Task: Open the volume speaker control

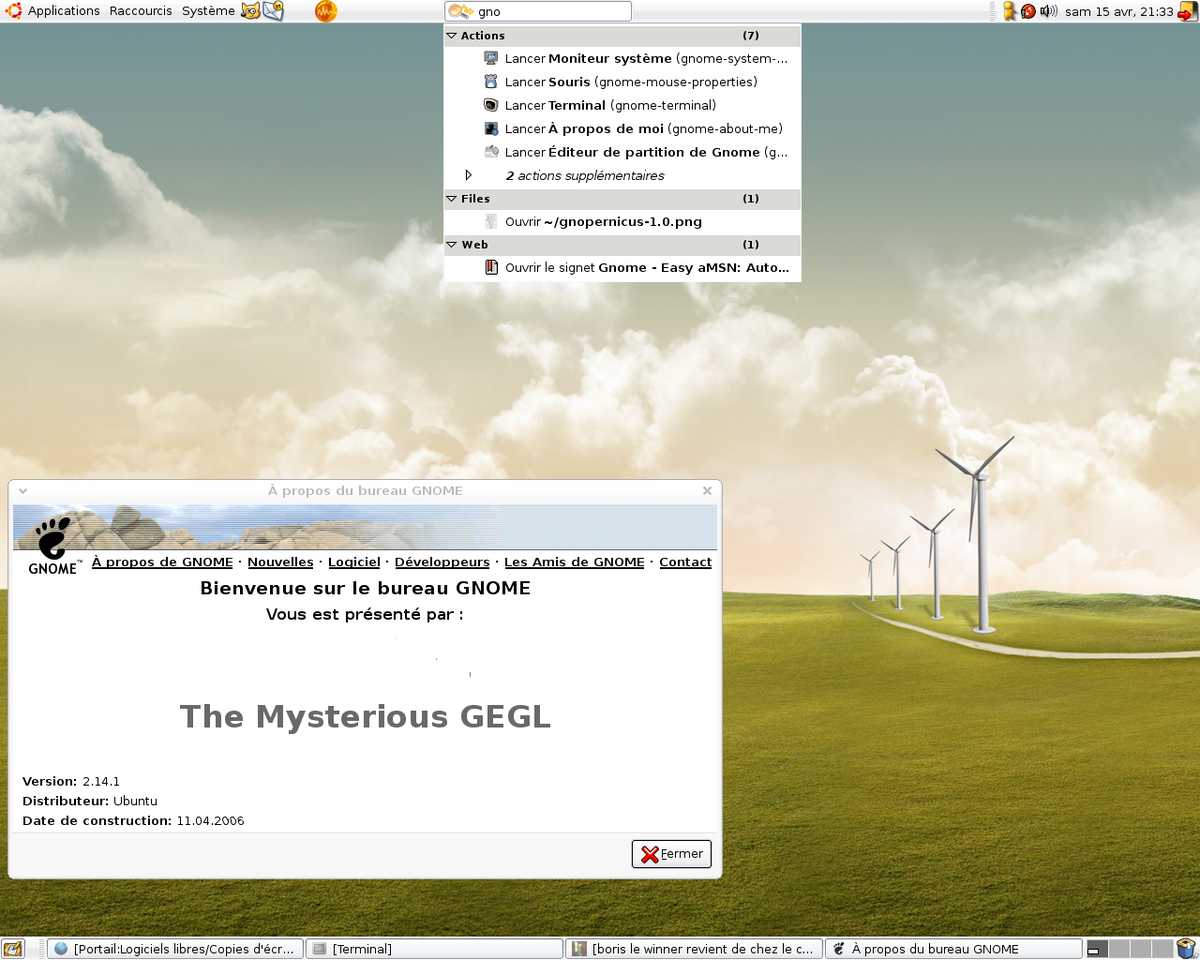Action: 1048,11
